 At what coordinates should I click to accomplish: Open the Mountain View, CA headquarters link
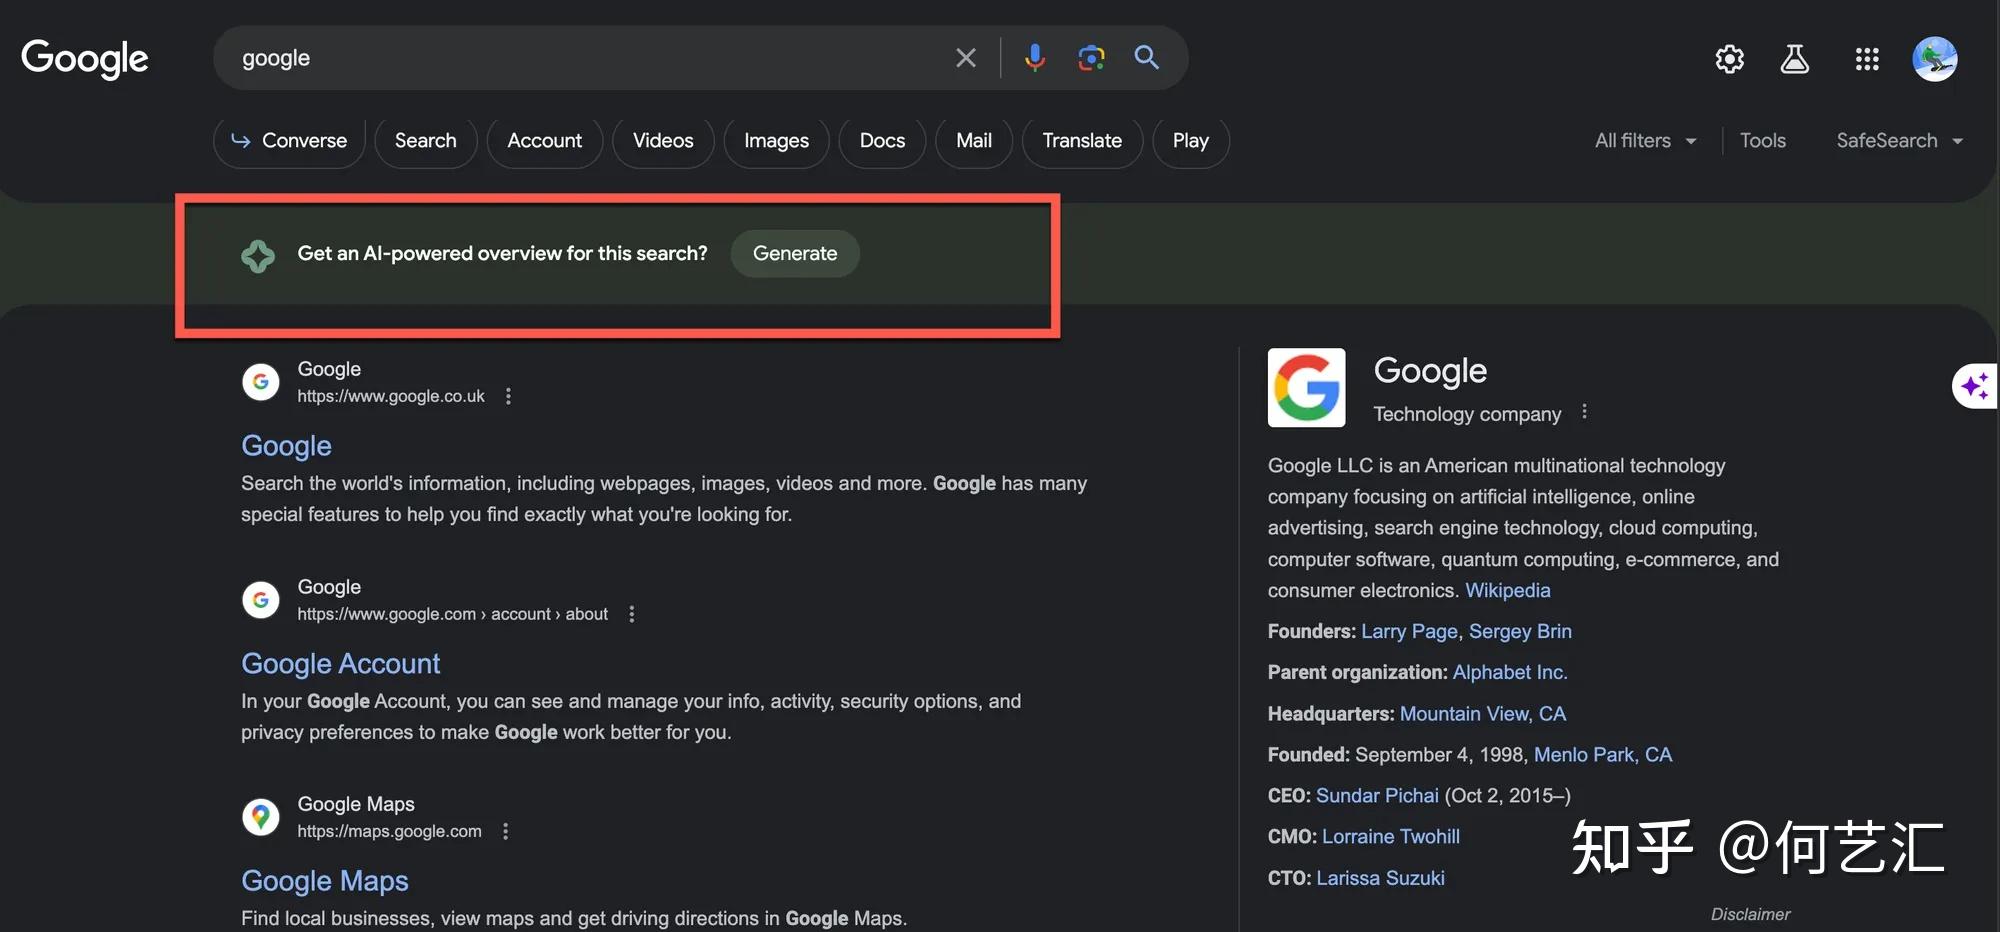point(1483,714)
